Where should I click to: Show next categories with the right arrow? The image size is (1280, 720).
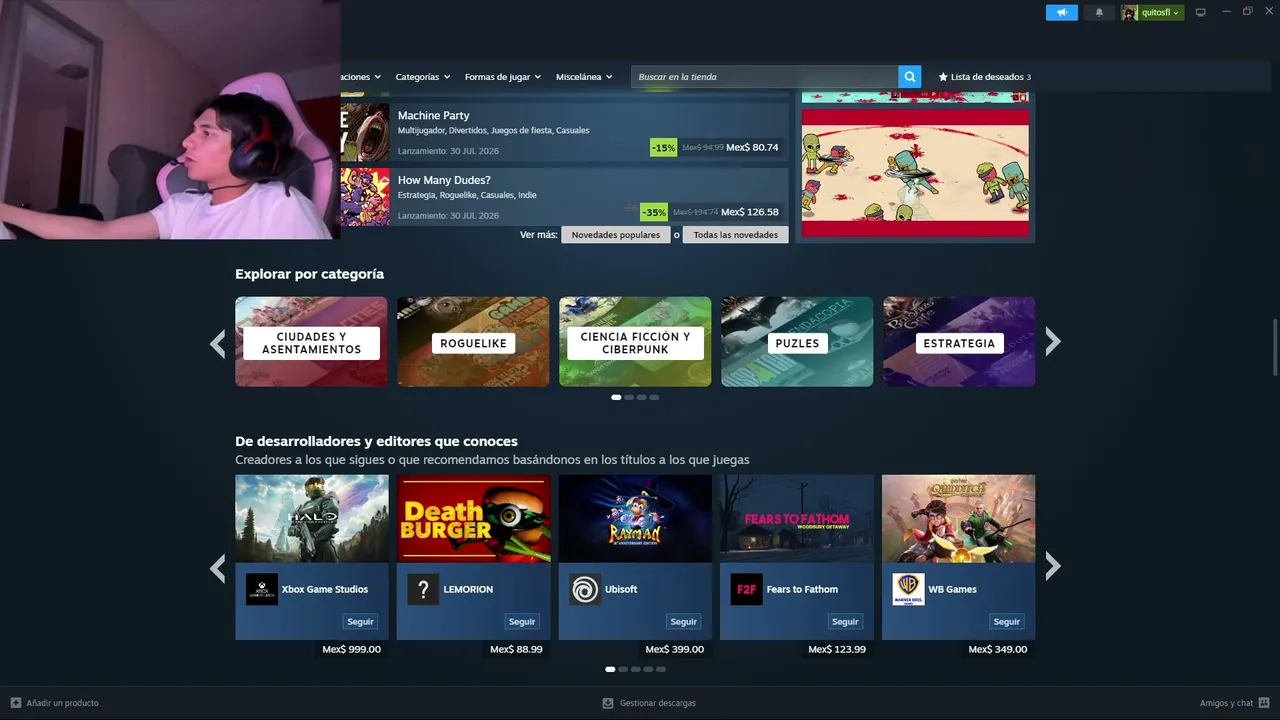(x=1052, y=342)
